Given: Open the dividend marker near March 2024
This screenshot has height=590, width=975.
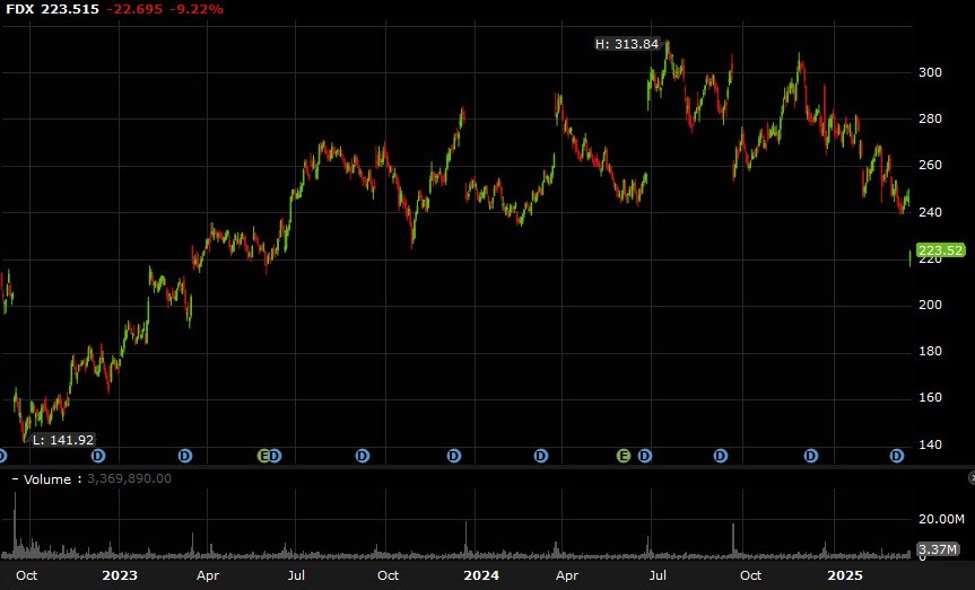Looking at the screenshot, I should 541,456.
